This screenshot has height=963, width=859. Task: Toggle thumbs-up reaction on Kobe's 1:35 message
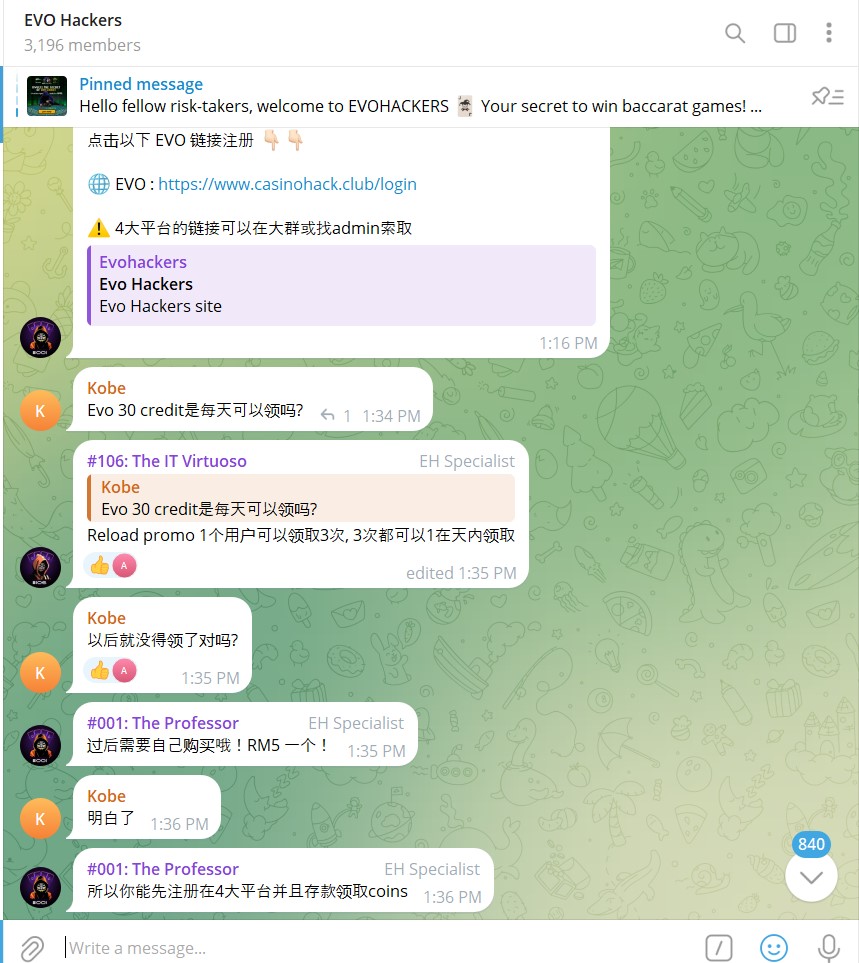(x=110, y=670)
